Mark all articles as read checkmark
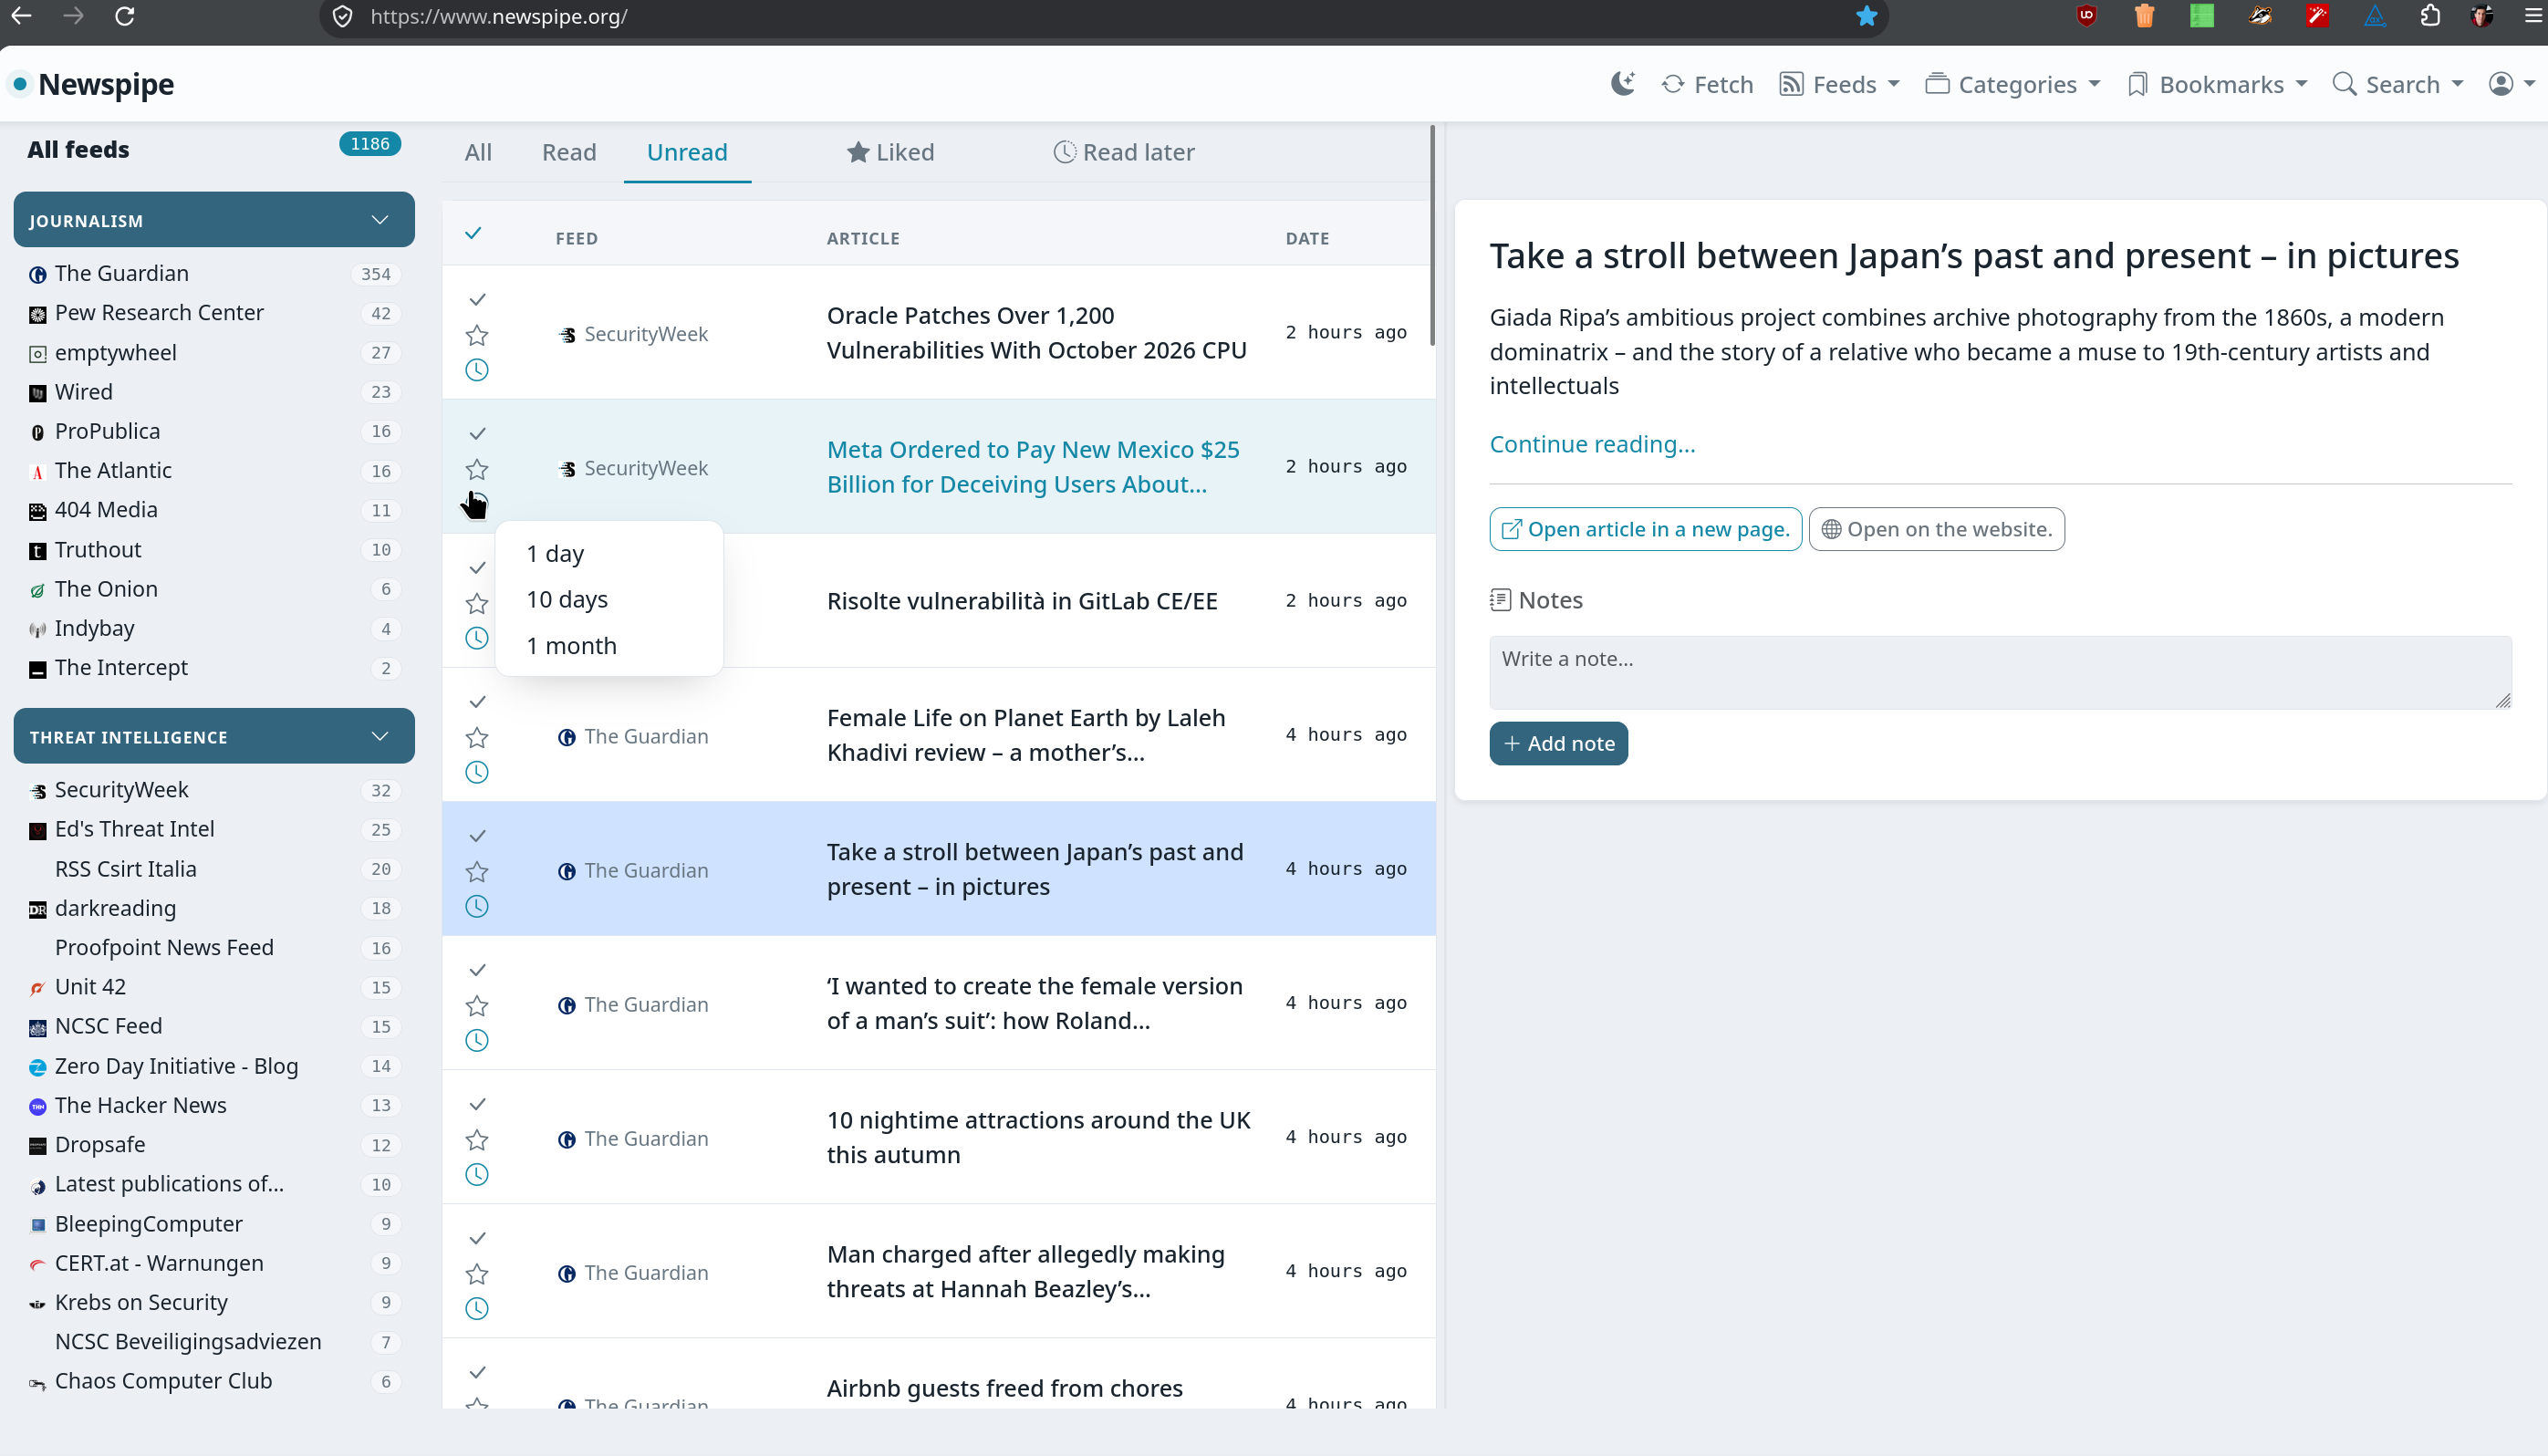Screen dimensions: 2548x1456 click(x=474, y=233)
